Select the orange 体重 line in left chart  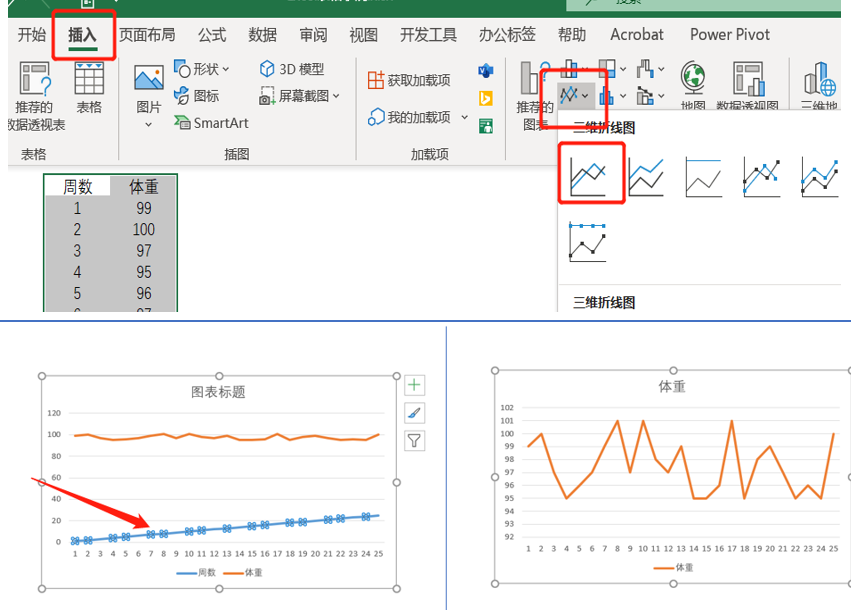pyautogui.click(x=228, y=436)
